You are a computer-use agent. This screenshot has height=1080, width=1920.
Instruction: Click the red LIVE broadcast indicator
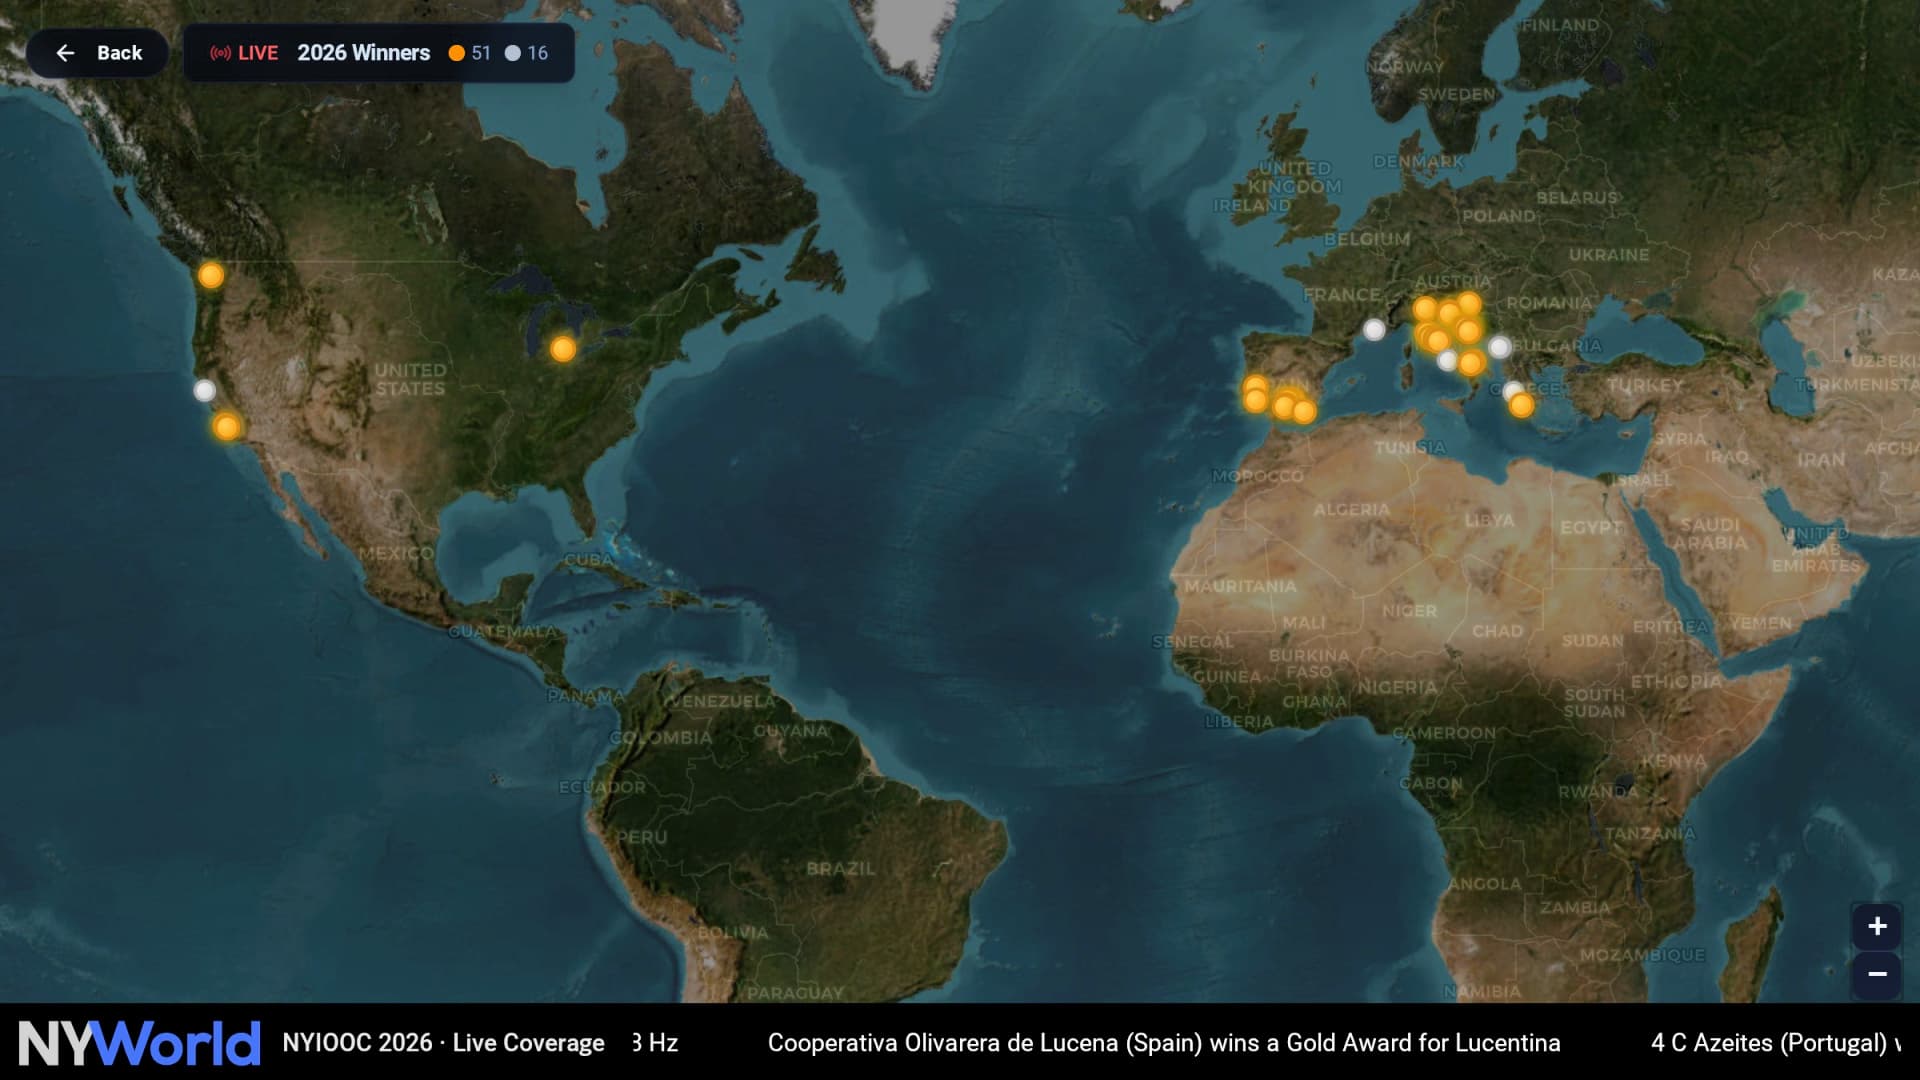pos(243,53)
